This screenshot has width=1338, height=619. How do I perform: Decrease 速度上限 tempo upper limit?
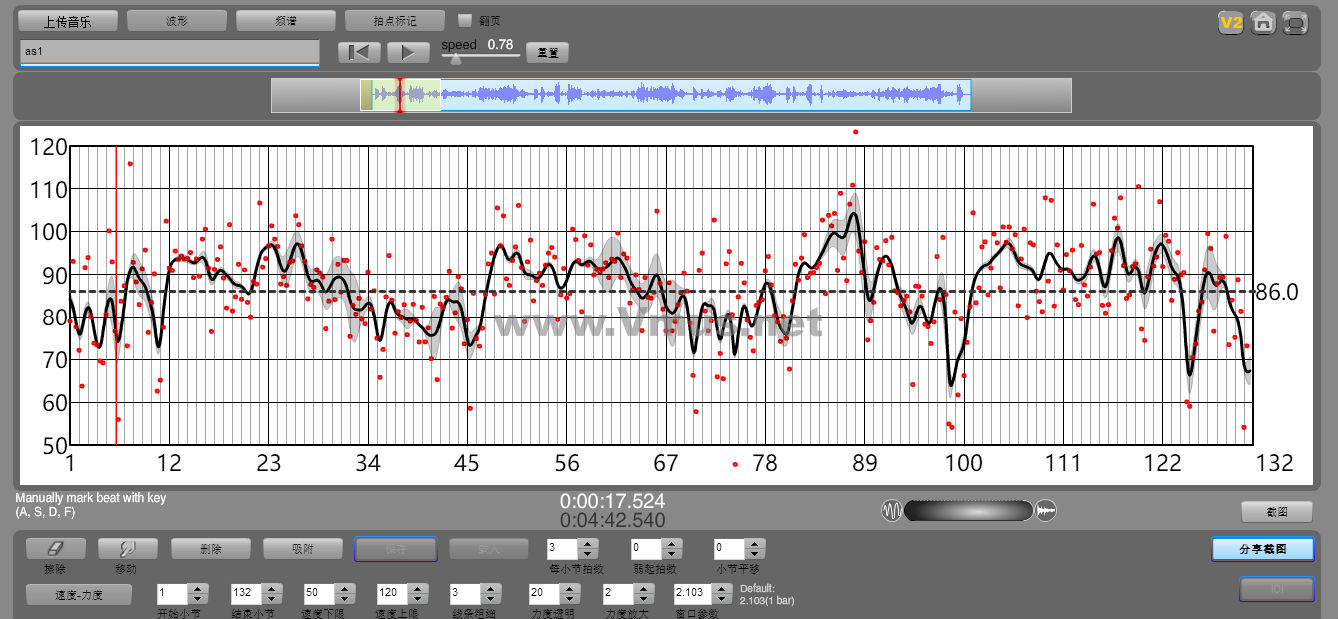tap(418, 598)
